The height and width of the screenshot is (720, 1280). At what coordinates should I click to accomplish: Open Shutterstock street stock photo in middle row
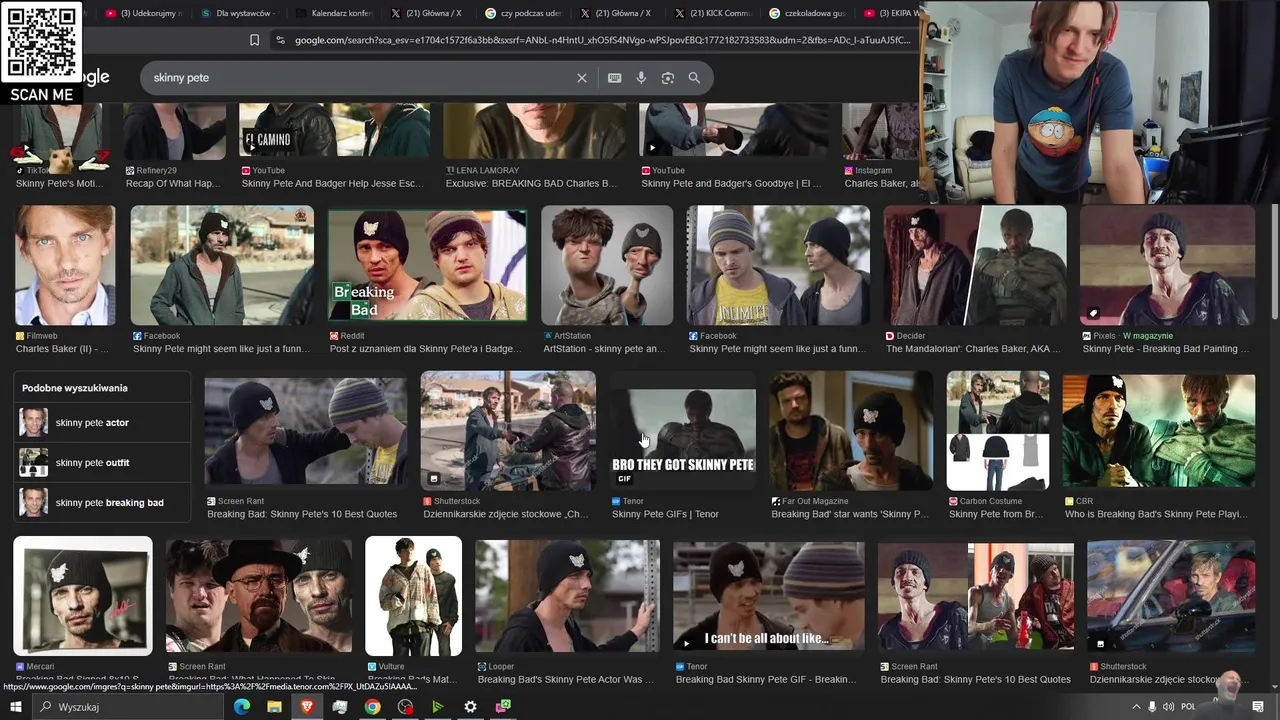pos(508,430)
